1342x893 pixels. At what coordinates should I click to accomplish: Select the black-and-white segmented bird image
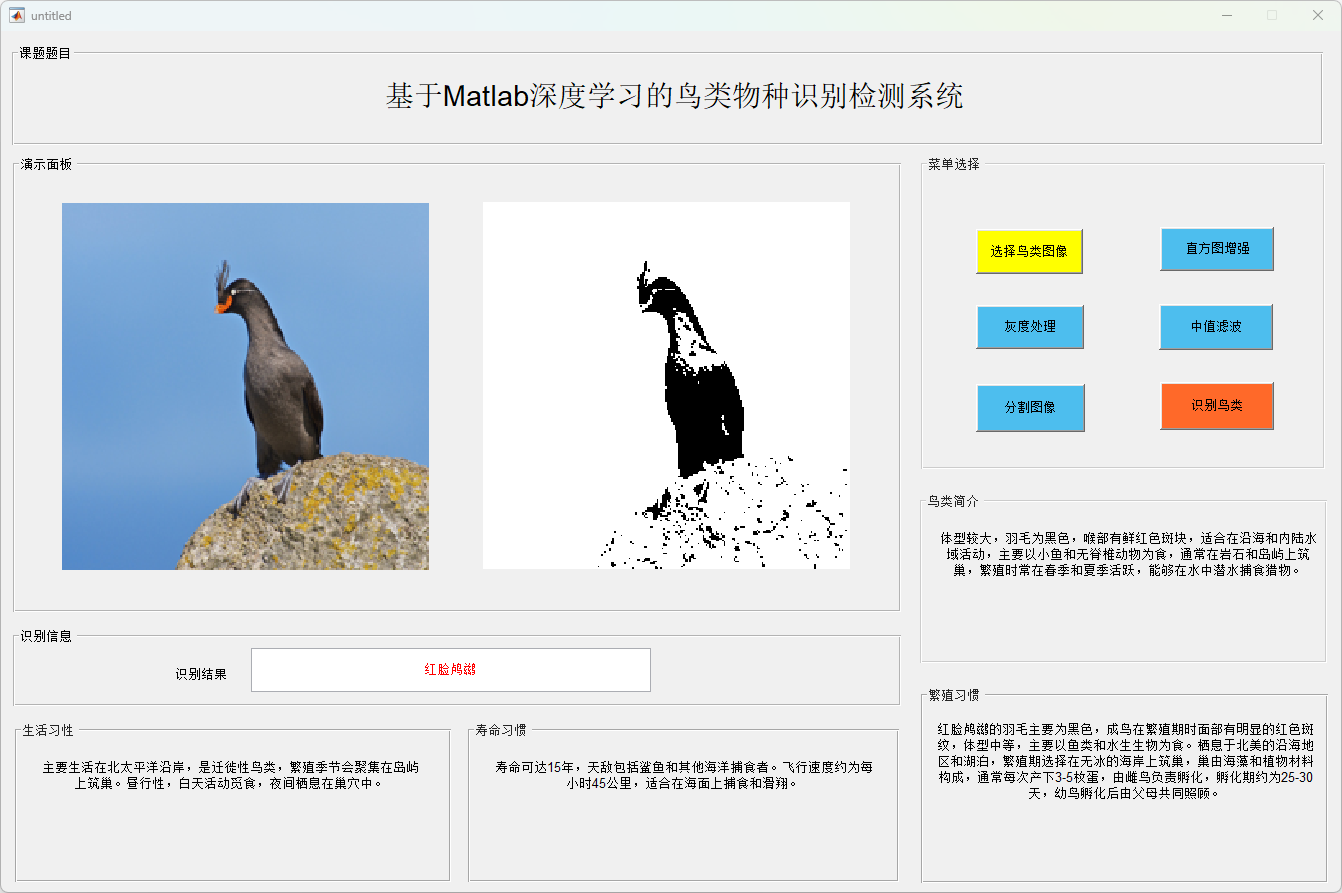click(x=666, y=386)
